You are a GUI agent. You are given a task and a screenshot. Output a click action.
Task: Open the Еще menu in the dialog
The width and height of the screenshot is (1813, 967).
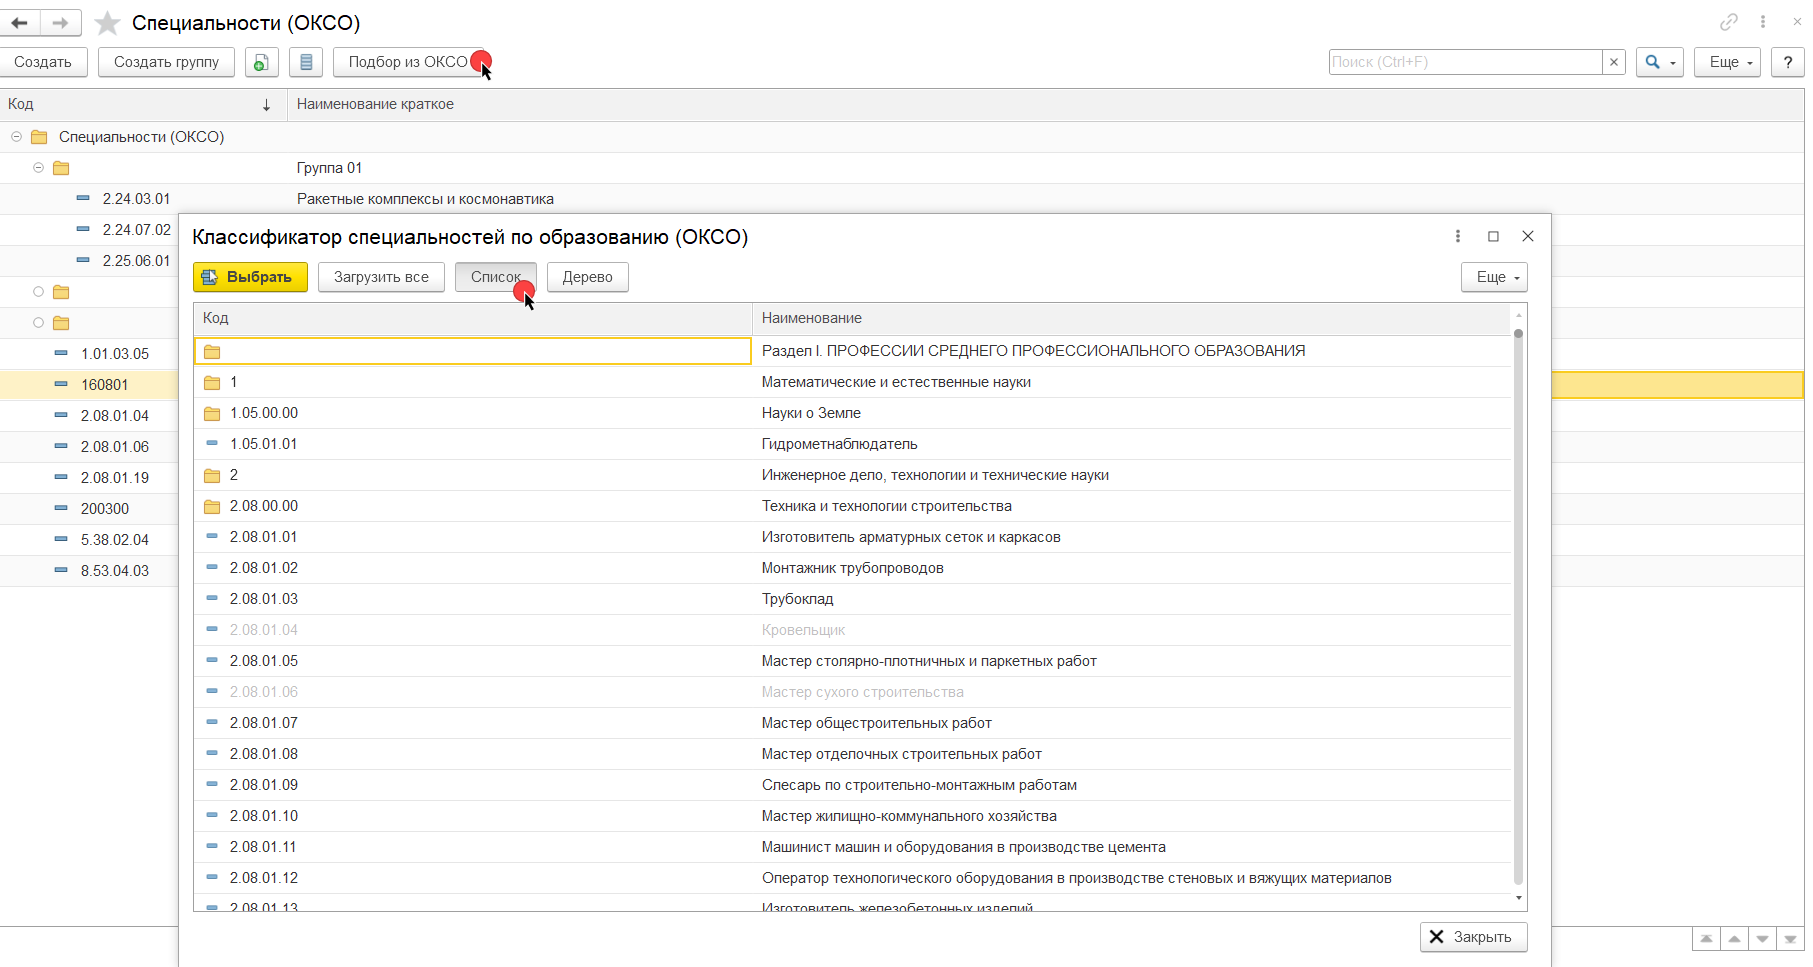pos(1493,277)
